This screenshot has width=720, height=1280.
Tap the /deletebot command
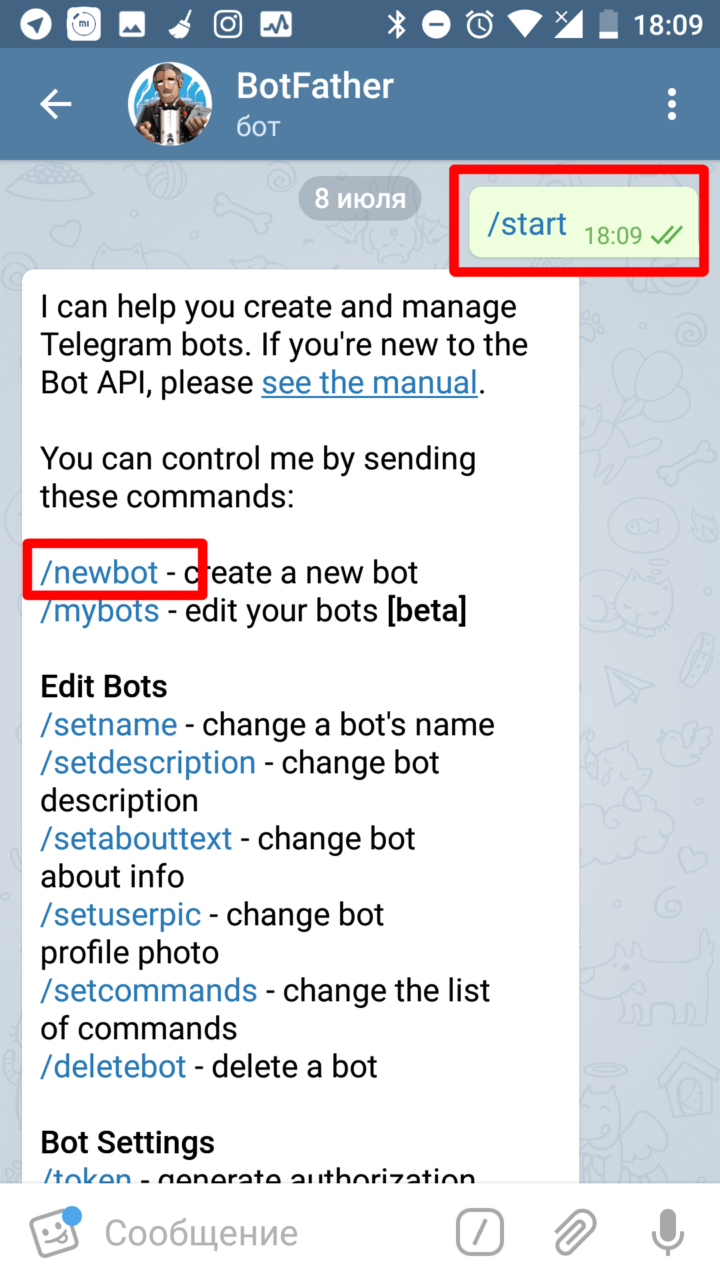pyautogui.click(x=113, y=1066)
